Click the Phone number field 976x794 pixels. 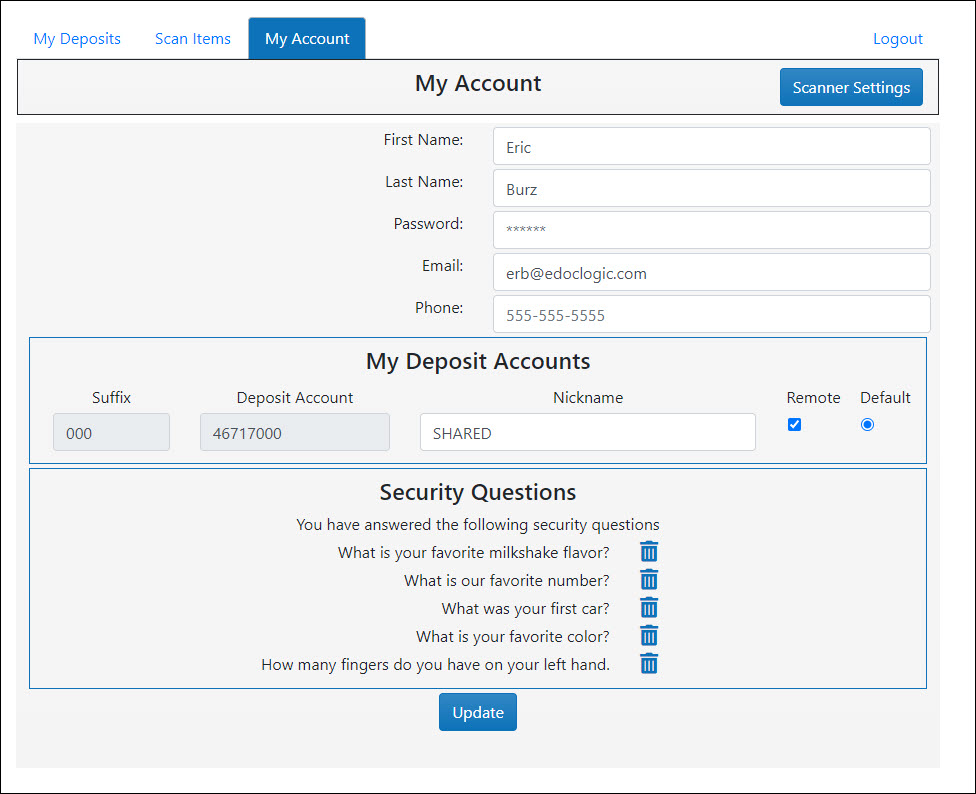coord(711,314)
